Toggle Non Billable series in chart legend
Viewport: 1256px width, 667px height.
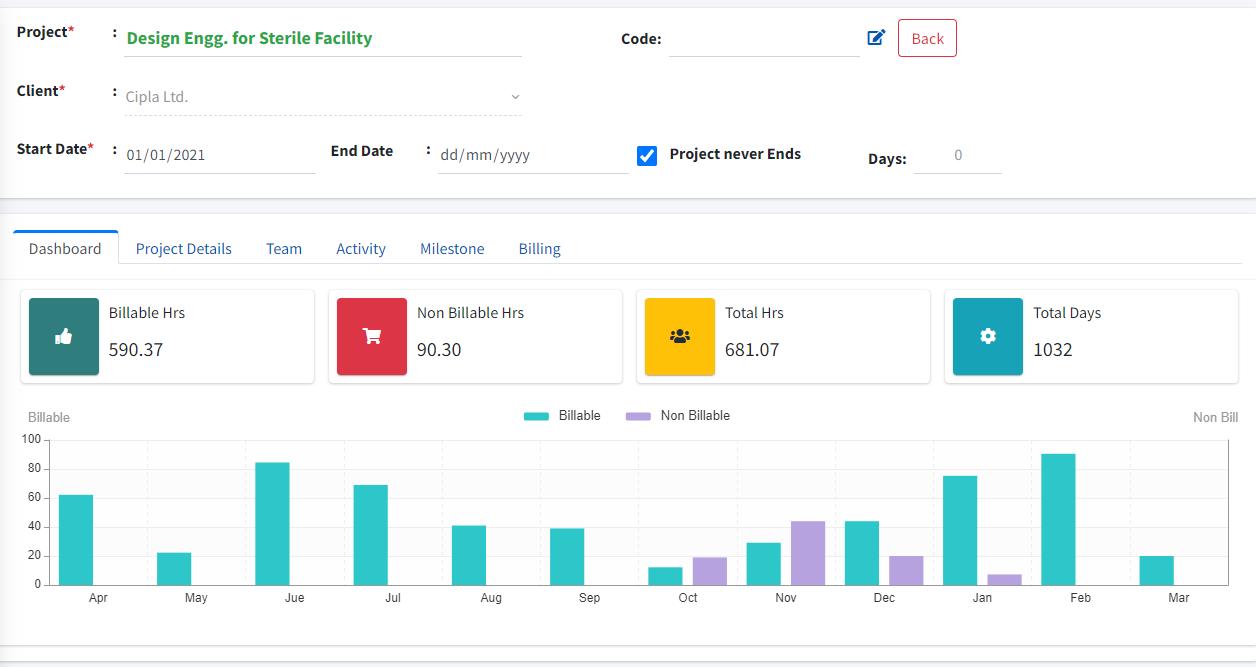pos(678,416)
